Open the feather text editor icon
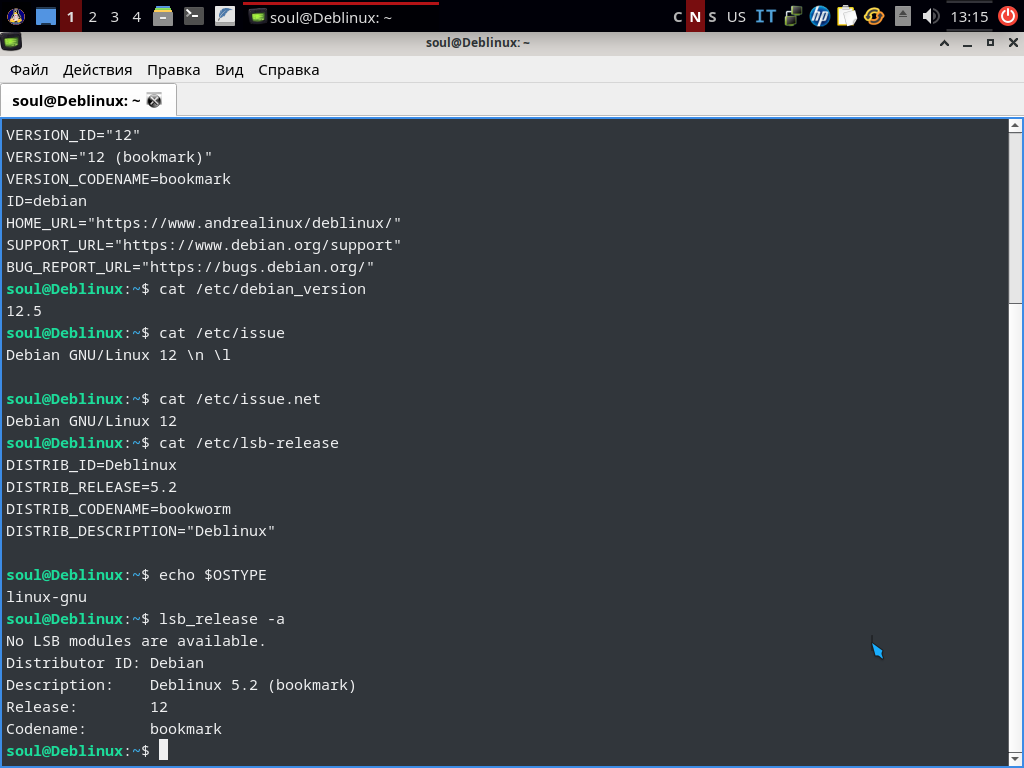 point(225,16)
